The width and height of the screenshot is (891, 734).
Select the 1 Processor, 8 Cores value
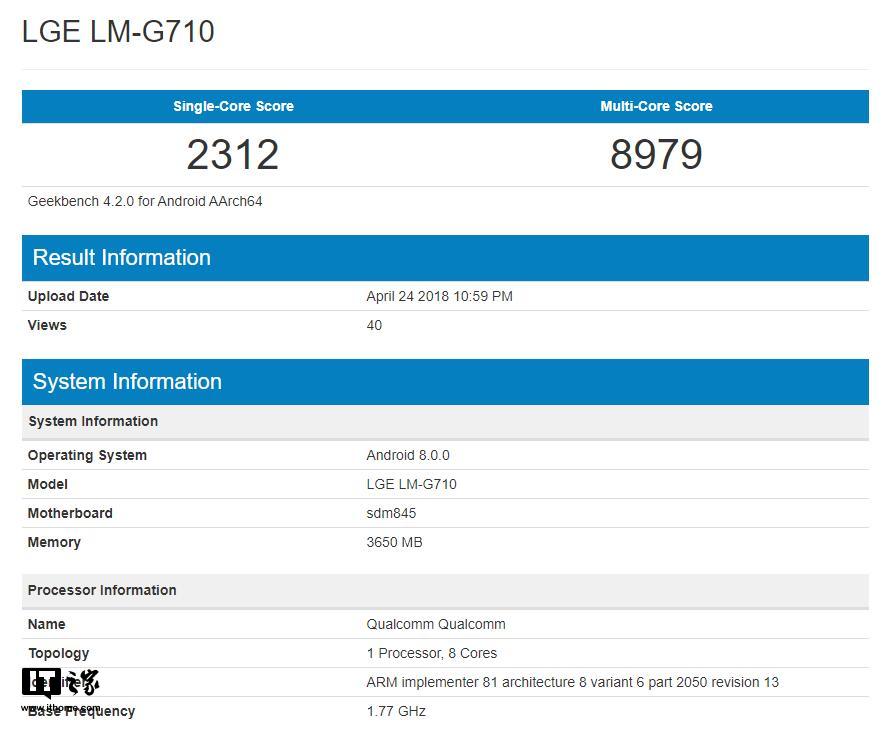pyautogui.click(x=432, y=653)
